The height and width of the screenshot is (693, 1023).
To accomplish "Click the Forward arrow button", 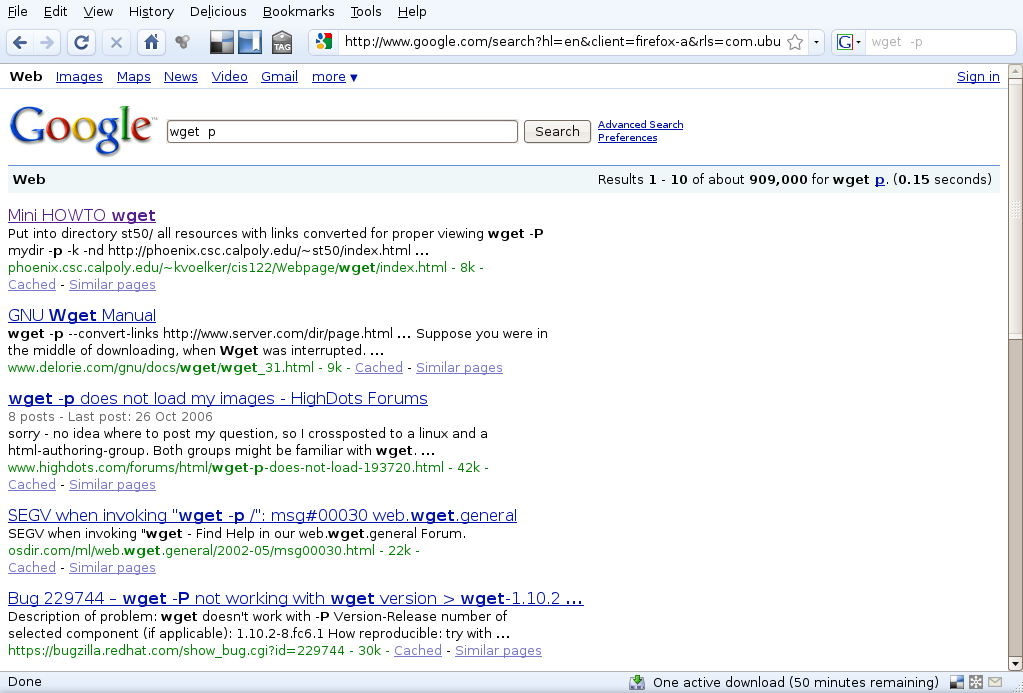I will tap(47, 42).
